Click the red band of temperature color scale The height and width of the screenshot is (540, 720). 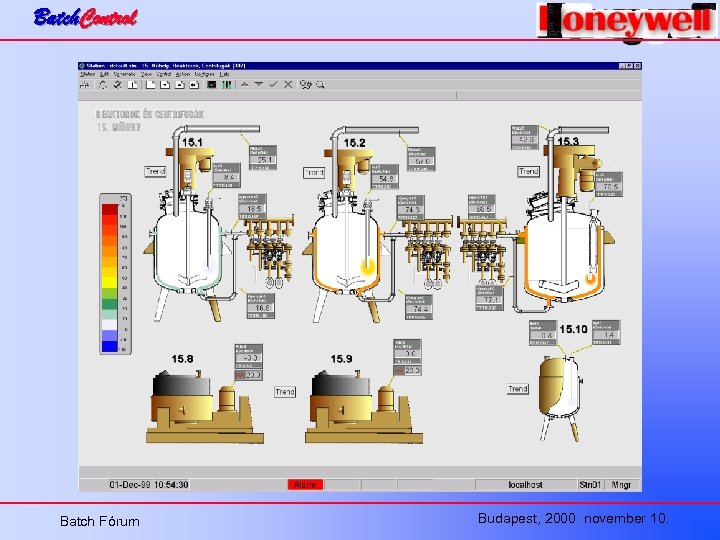click(x=110, y=210)
